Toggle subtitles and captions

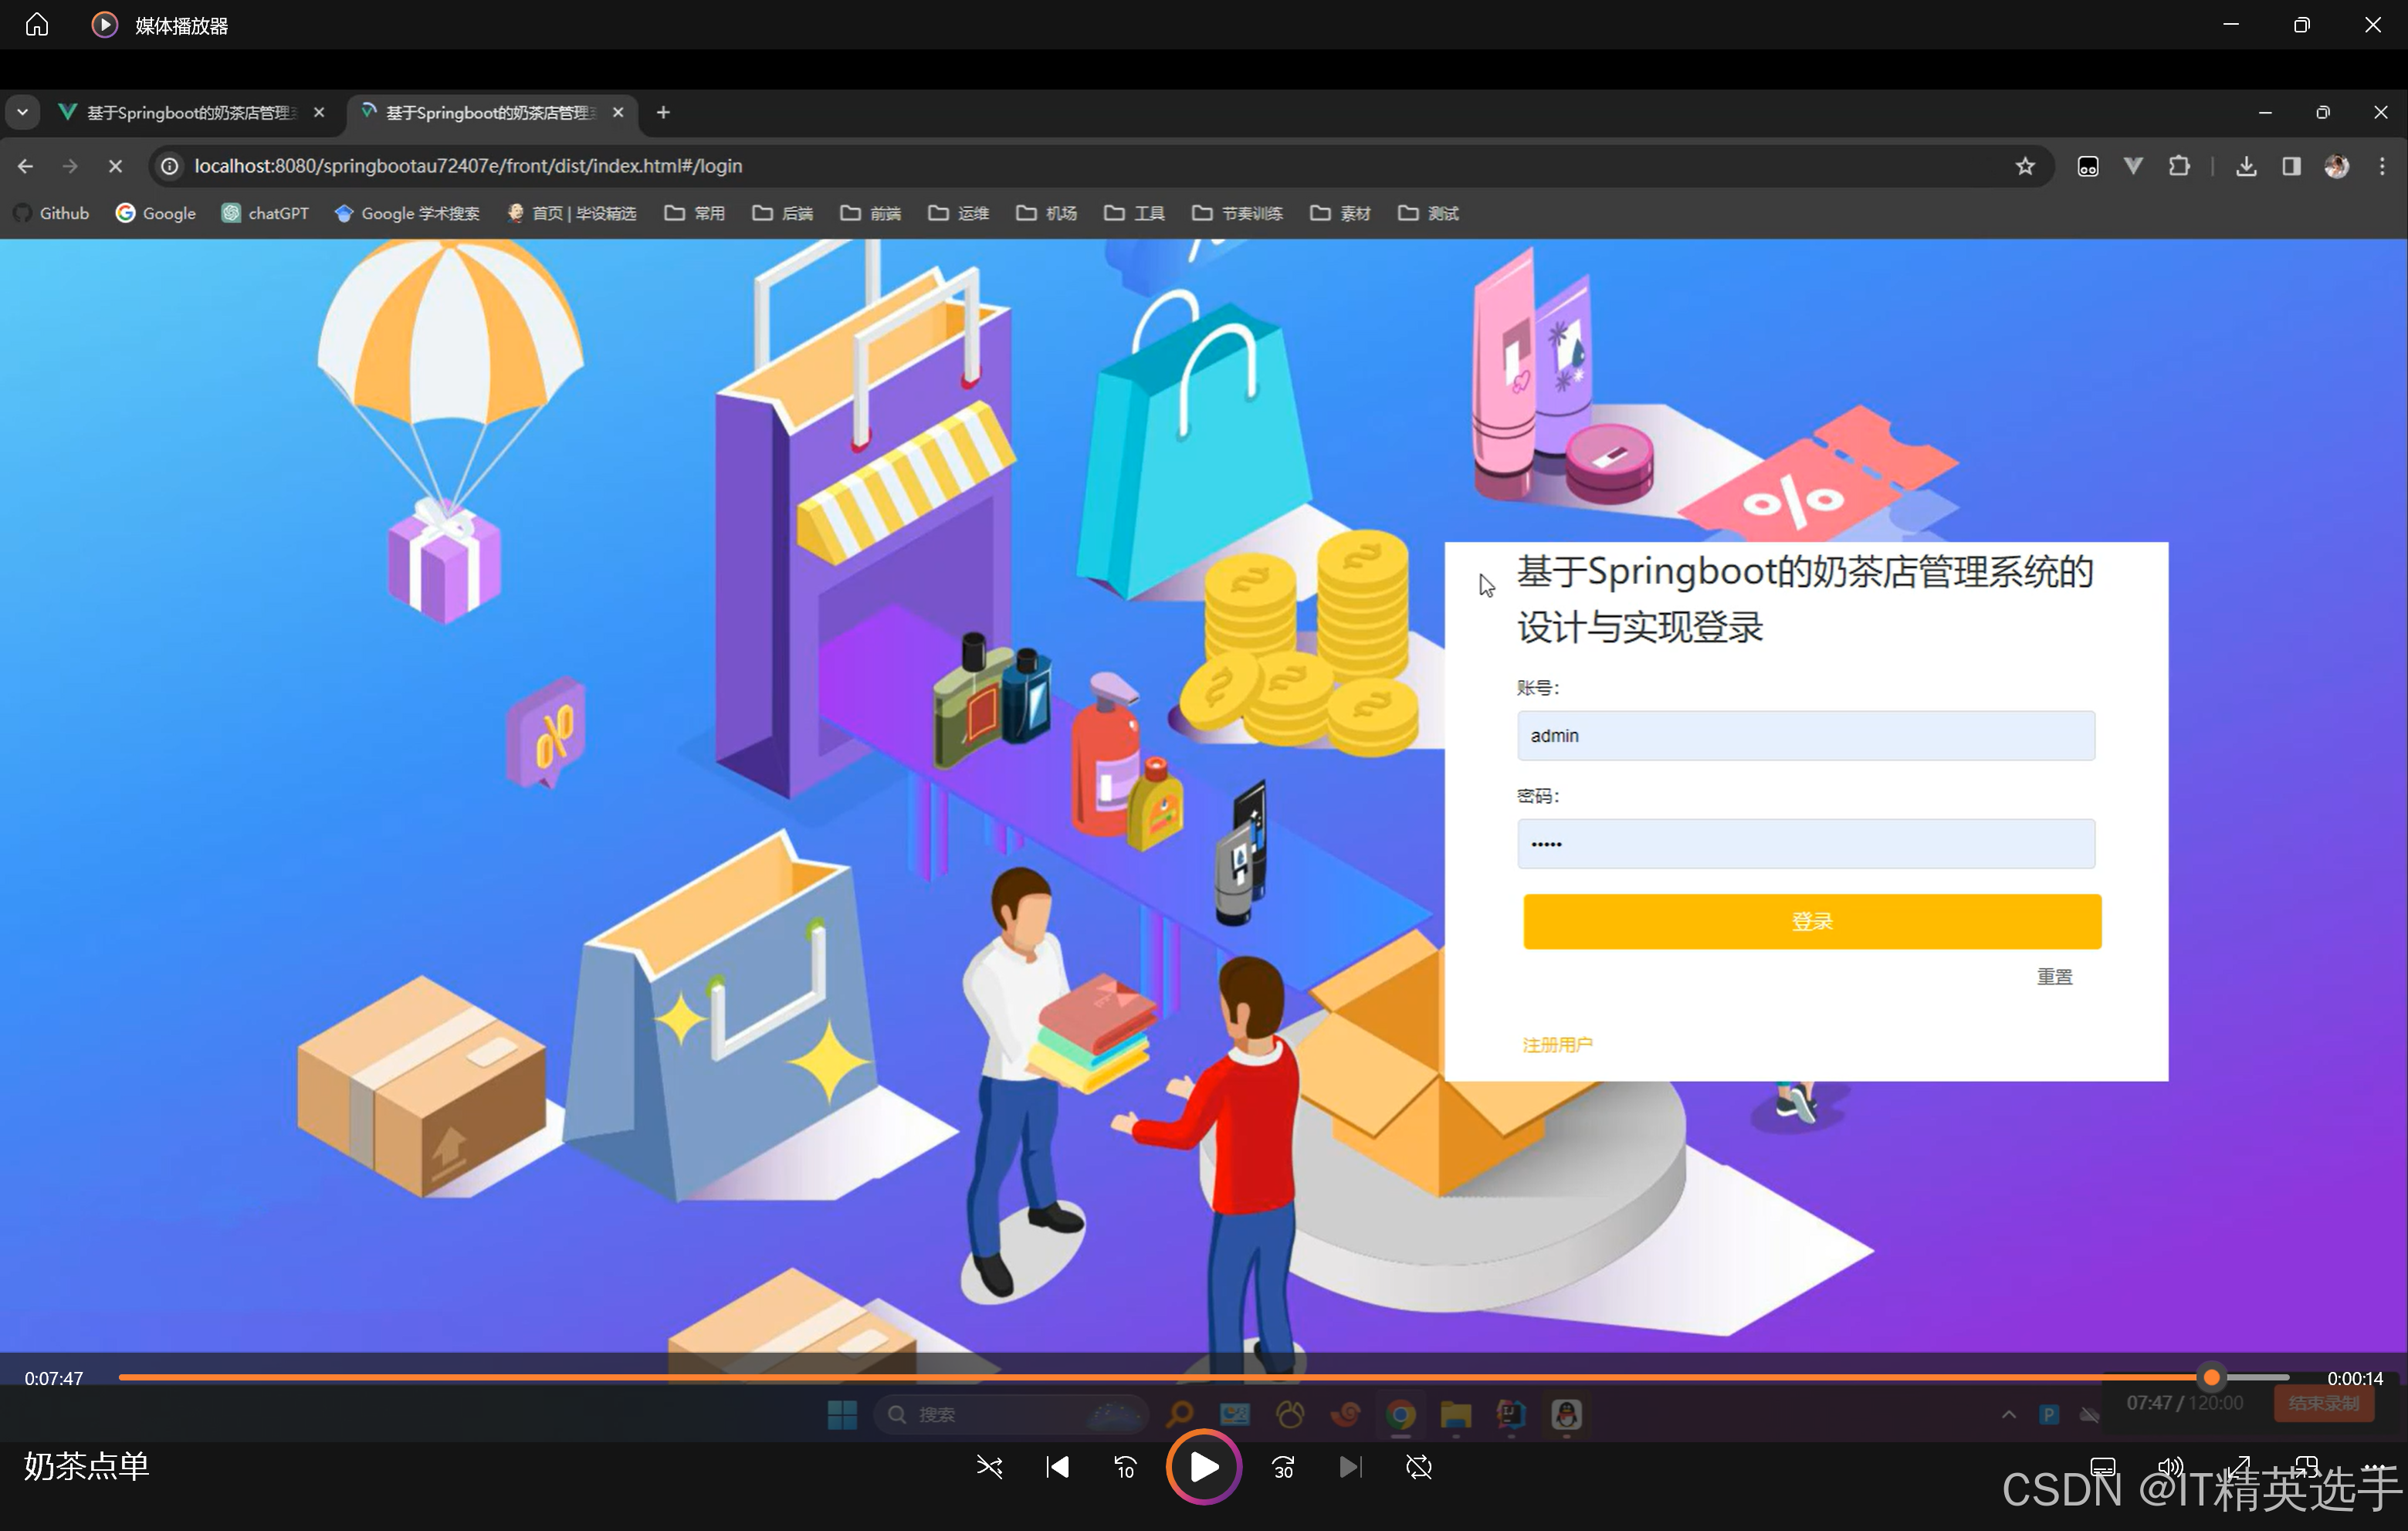coord(2102,1467)
